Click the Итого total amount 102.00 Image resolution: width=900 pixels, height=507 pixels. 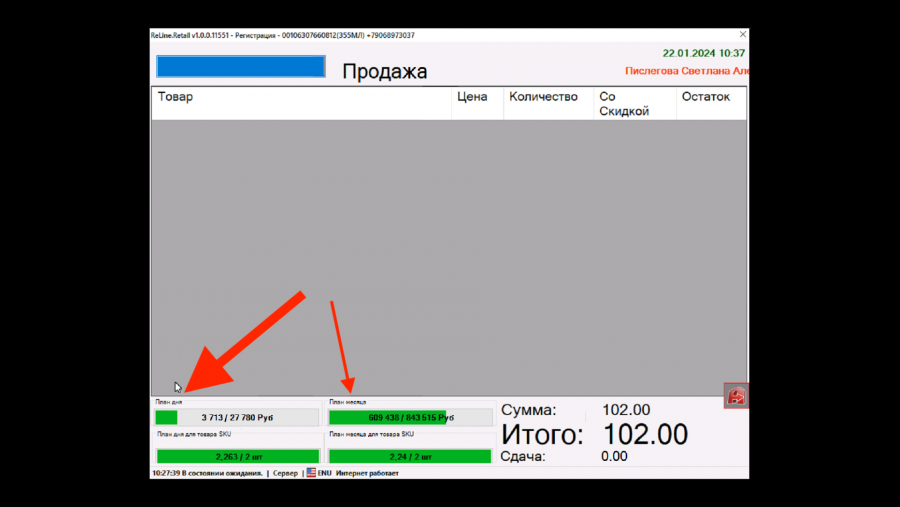[x=646, y=434]
